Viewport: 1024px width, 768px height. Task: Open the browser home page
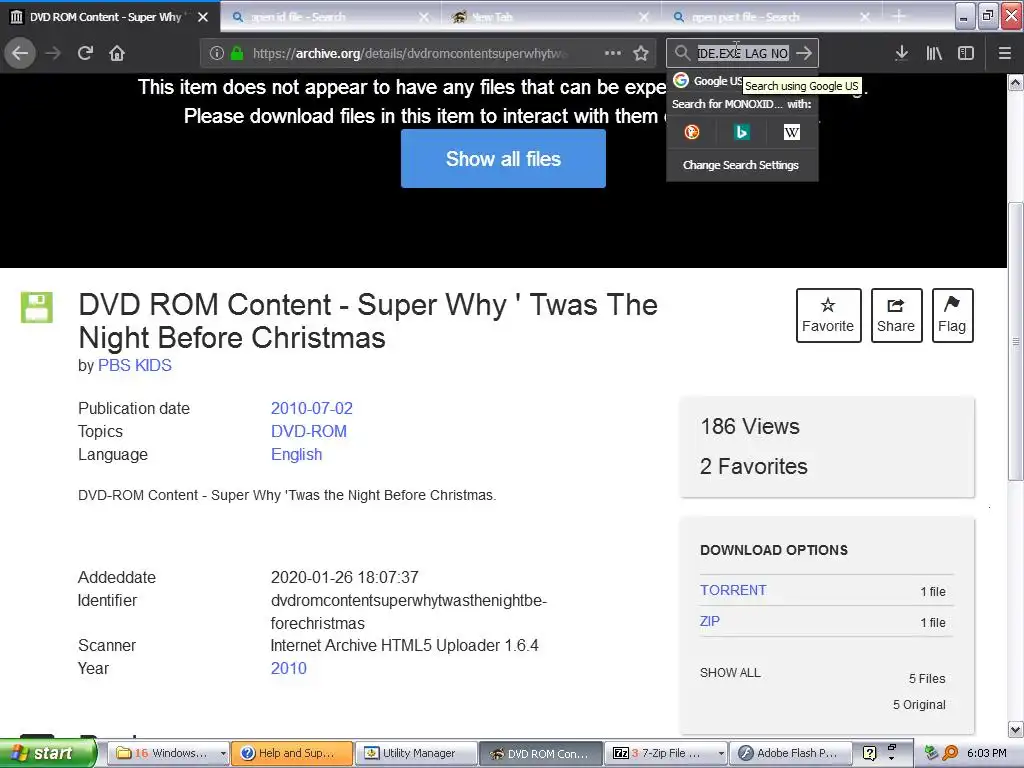[117, 53]
